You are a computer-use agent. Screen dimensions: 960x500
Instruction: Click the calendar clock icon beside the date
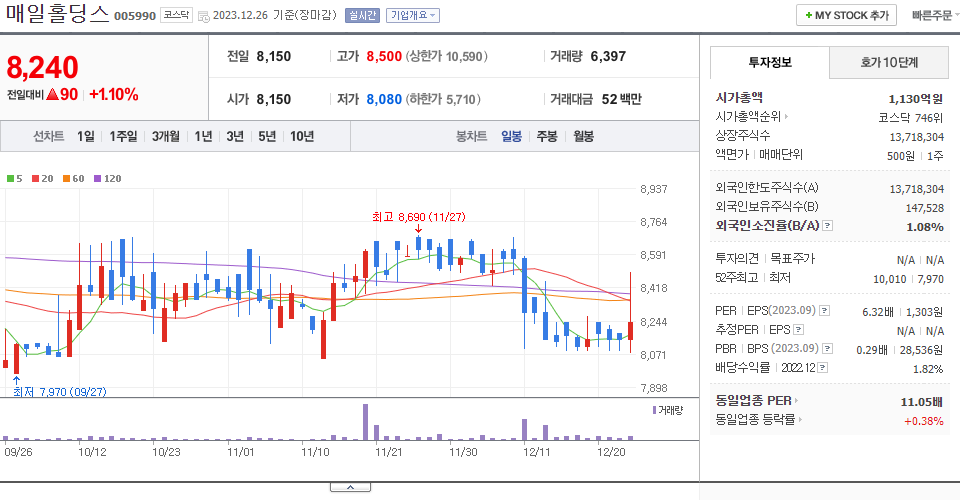click(x=203, y=16)
